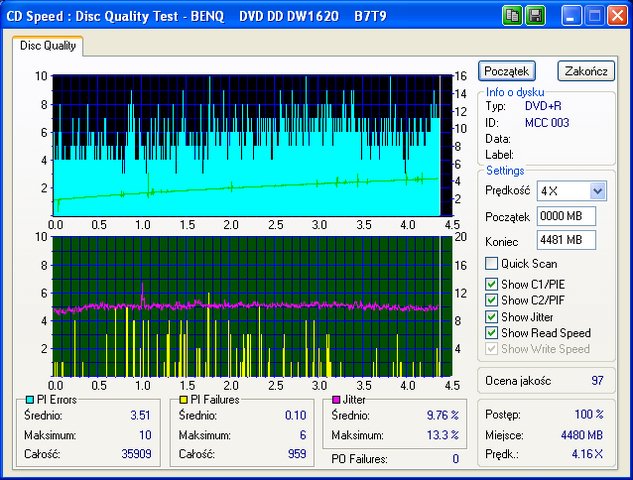The image size is (633, 480).
Task: Click the maximize window button
Action: [x=594, y=16]
